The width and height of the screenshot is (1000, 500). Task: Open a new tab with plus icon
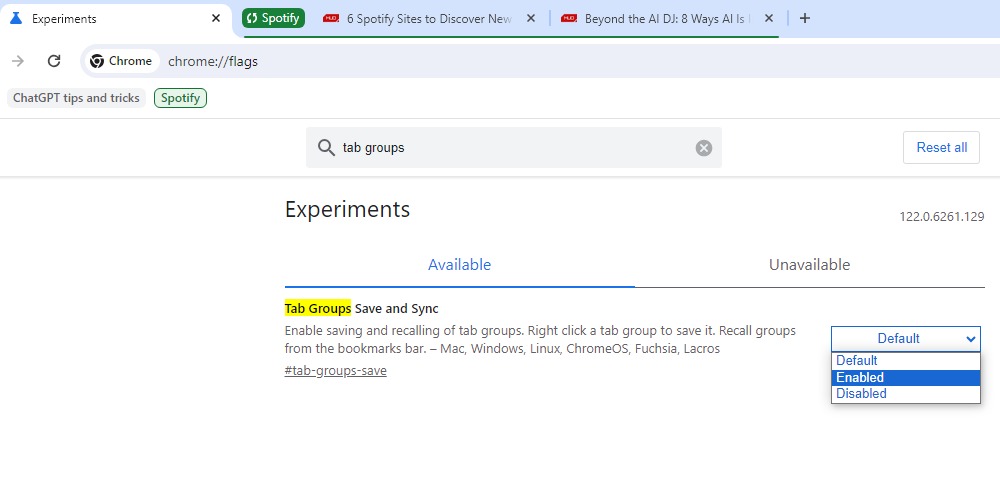(805, 18)
